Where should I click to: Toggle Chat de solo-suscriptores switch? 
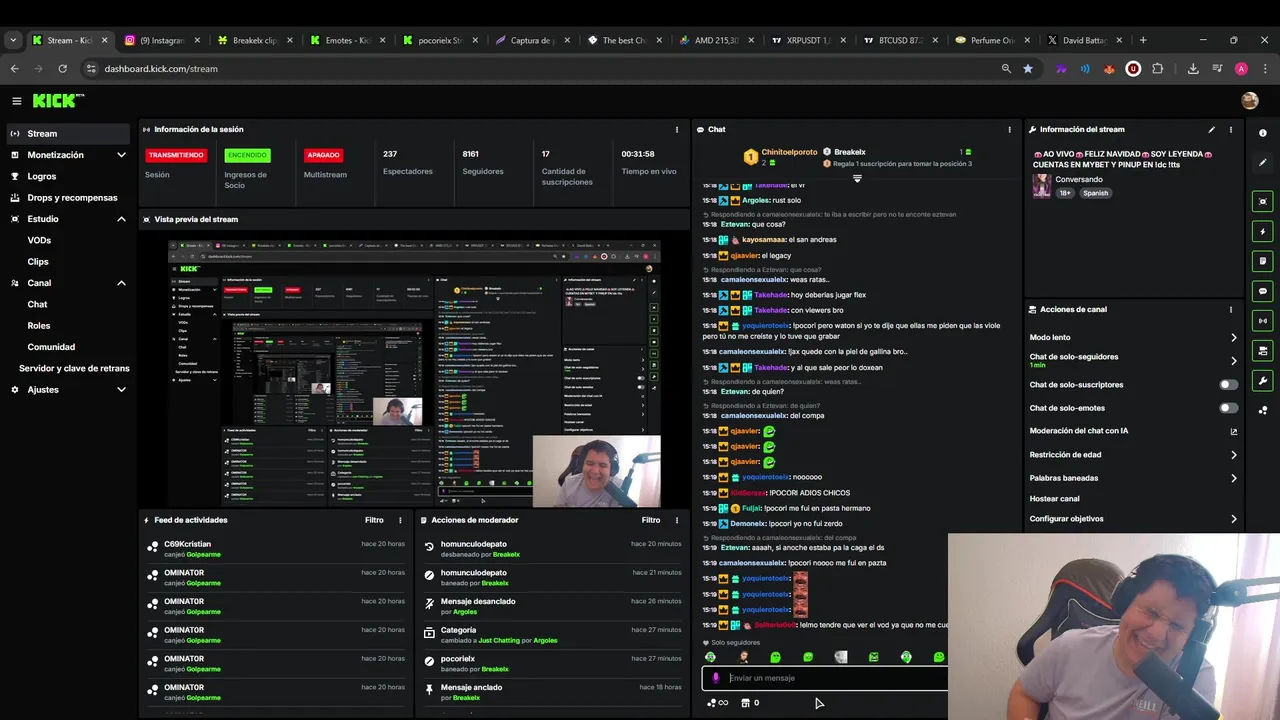[1228, 385]
